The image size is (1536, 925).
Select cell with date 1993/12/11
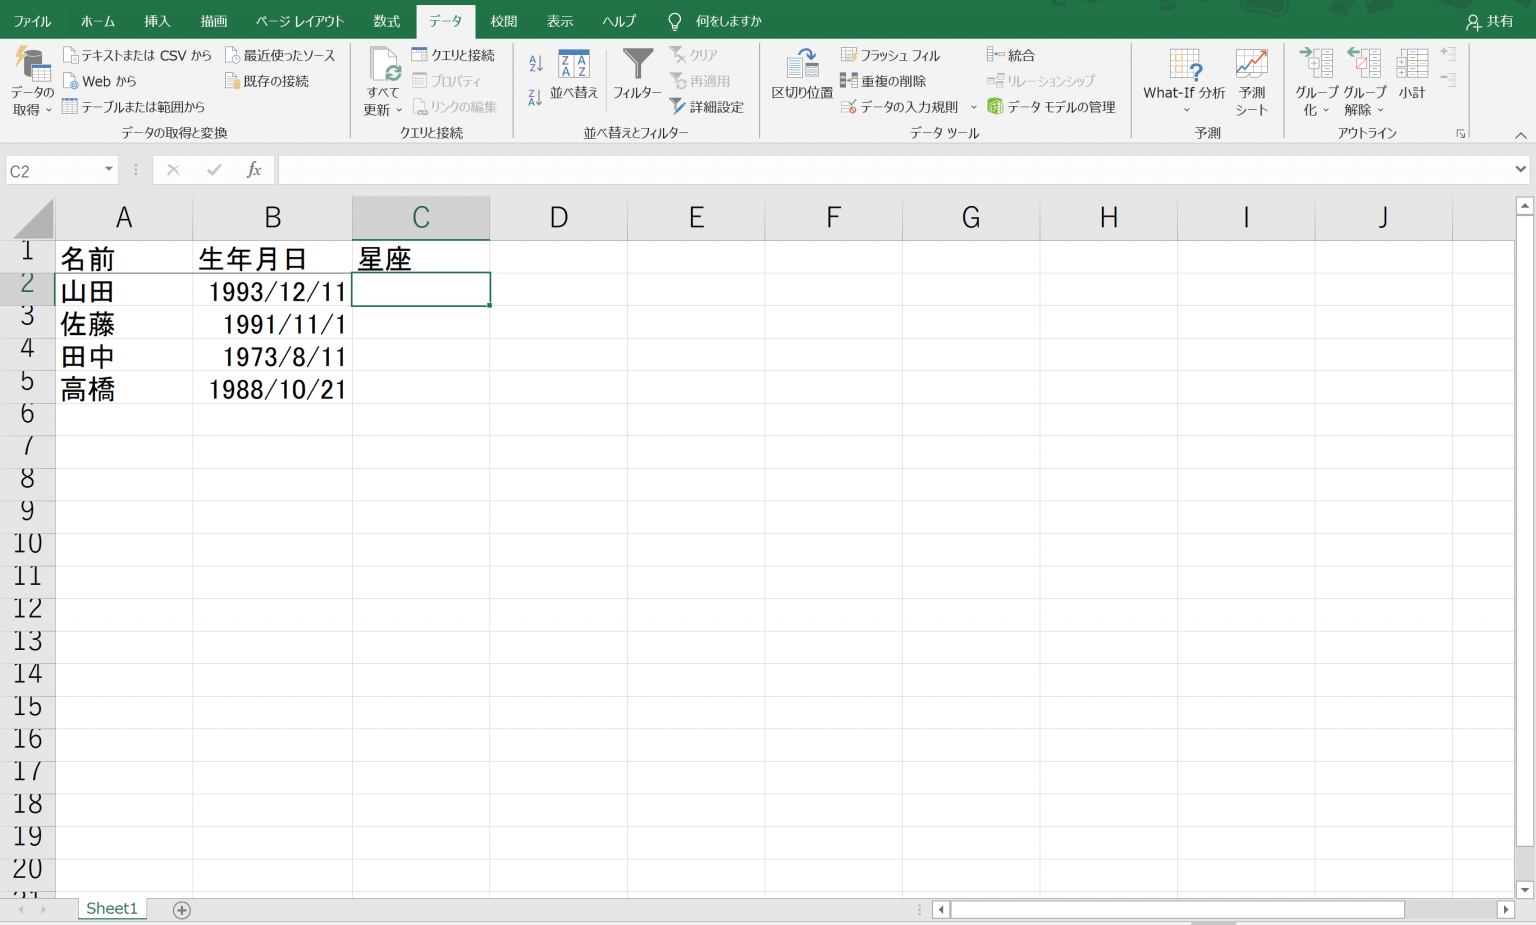[272, 290]
